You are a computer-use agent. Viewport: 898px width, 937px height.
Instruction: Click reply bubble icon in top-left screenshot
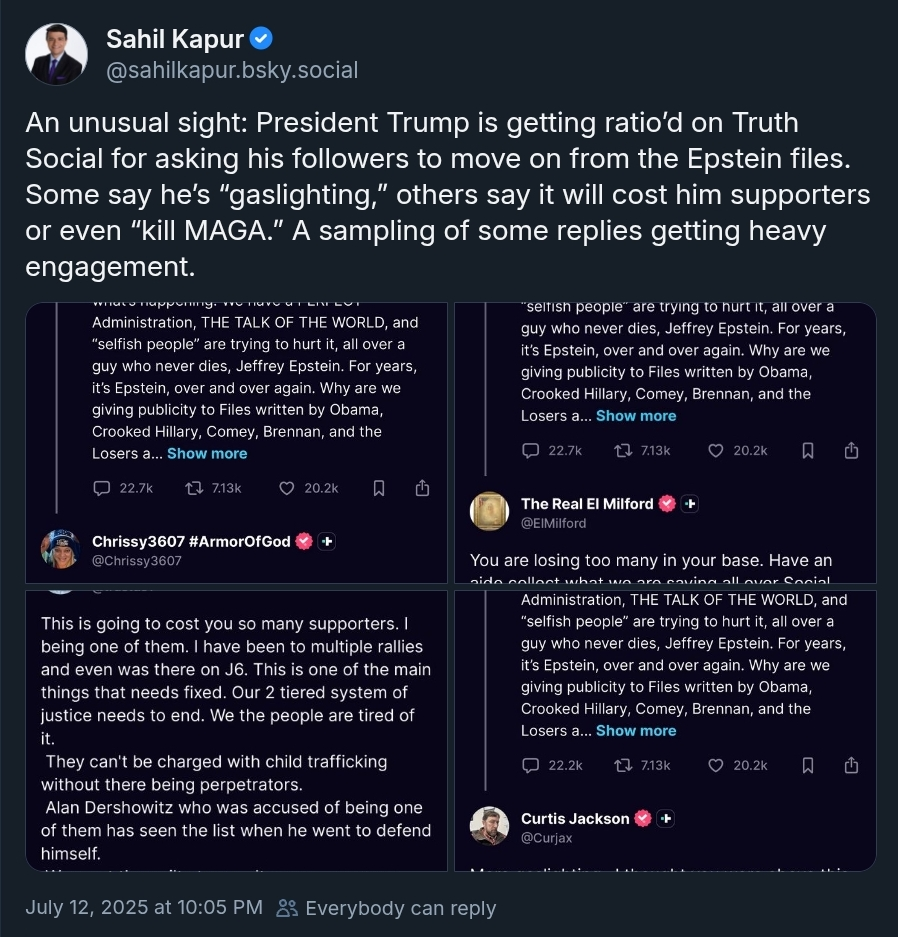tap(101, 488)
